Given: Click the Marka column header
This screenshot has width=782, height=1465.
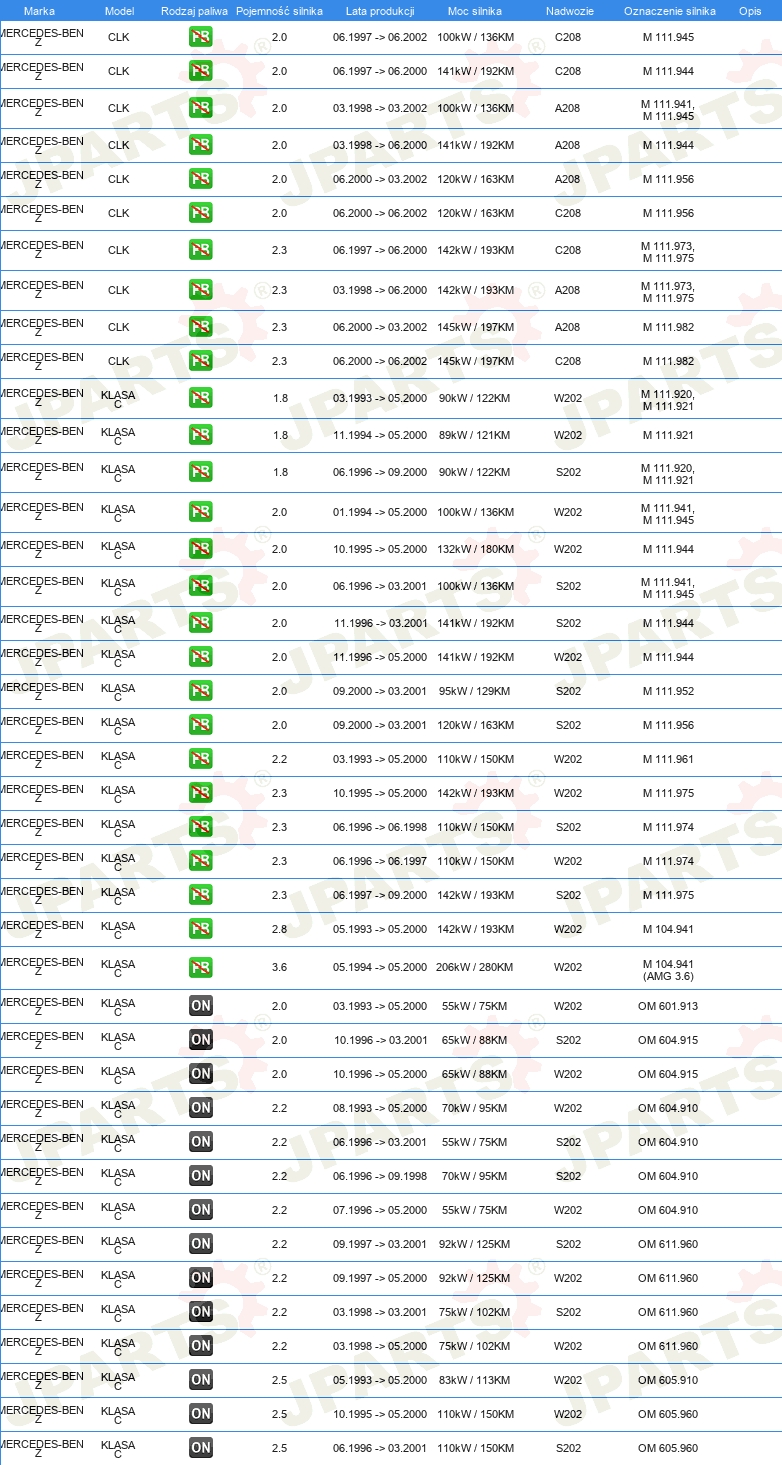Looking at the screenshot, I should [39, 11].
